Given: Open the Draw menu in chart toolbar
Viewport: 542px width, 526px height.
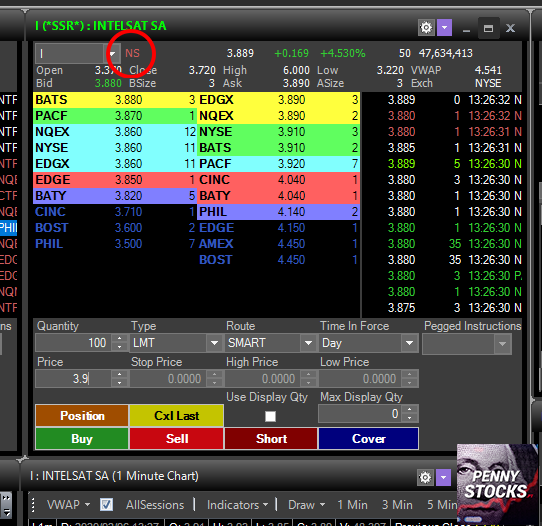Looking at the screenshot, I should click(x=306, y=505).
